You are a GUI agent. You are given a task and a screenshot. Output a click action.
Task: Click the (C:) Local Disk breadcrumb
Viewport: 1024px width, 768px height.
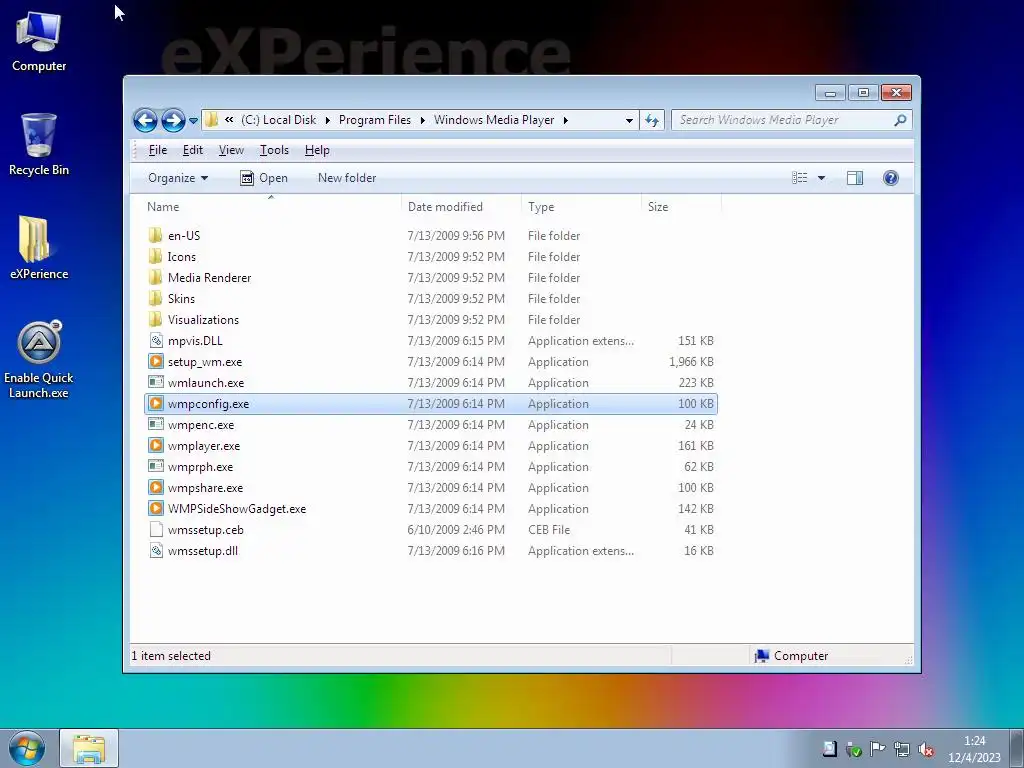278,120
